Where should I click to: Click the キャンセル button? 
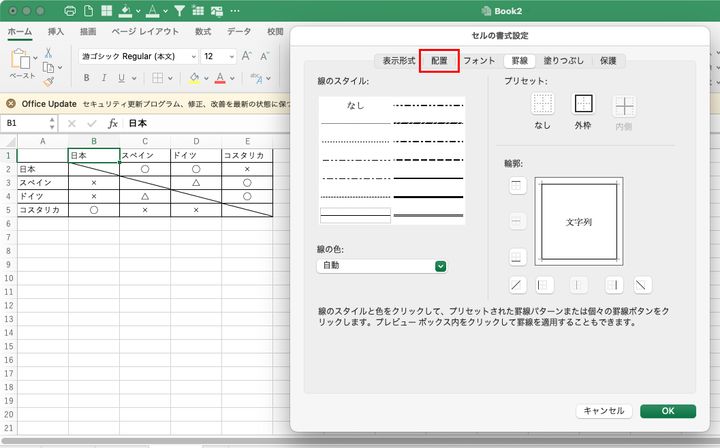(x=603, y=411)
